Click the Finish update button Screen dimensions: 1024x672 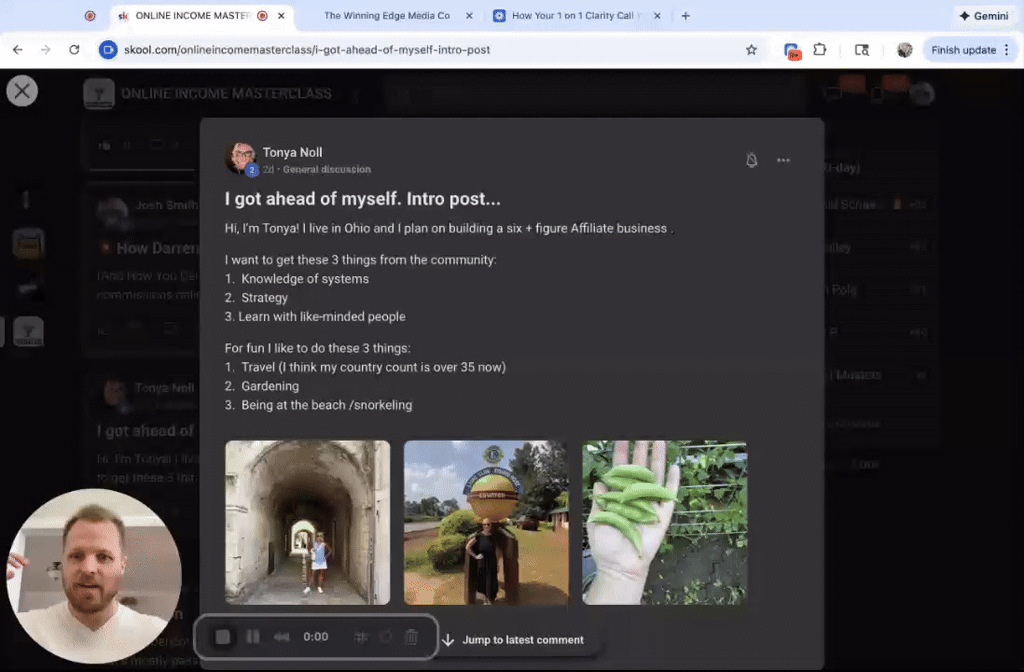coord(963,50)
